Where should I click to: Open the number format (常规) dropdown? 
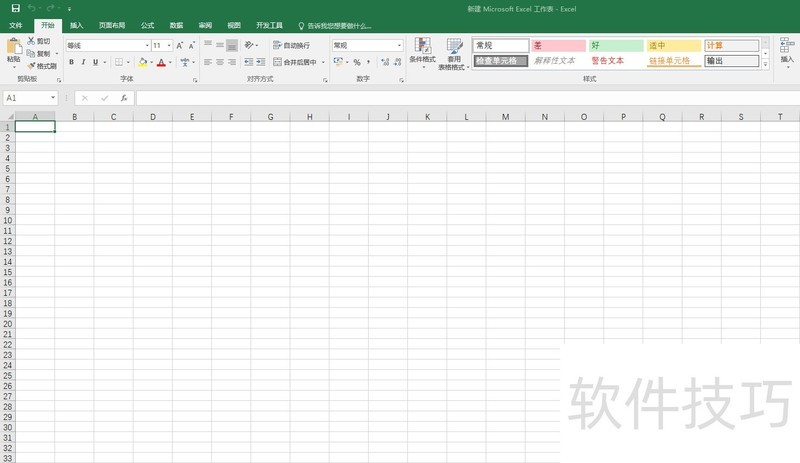(399, 45)
